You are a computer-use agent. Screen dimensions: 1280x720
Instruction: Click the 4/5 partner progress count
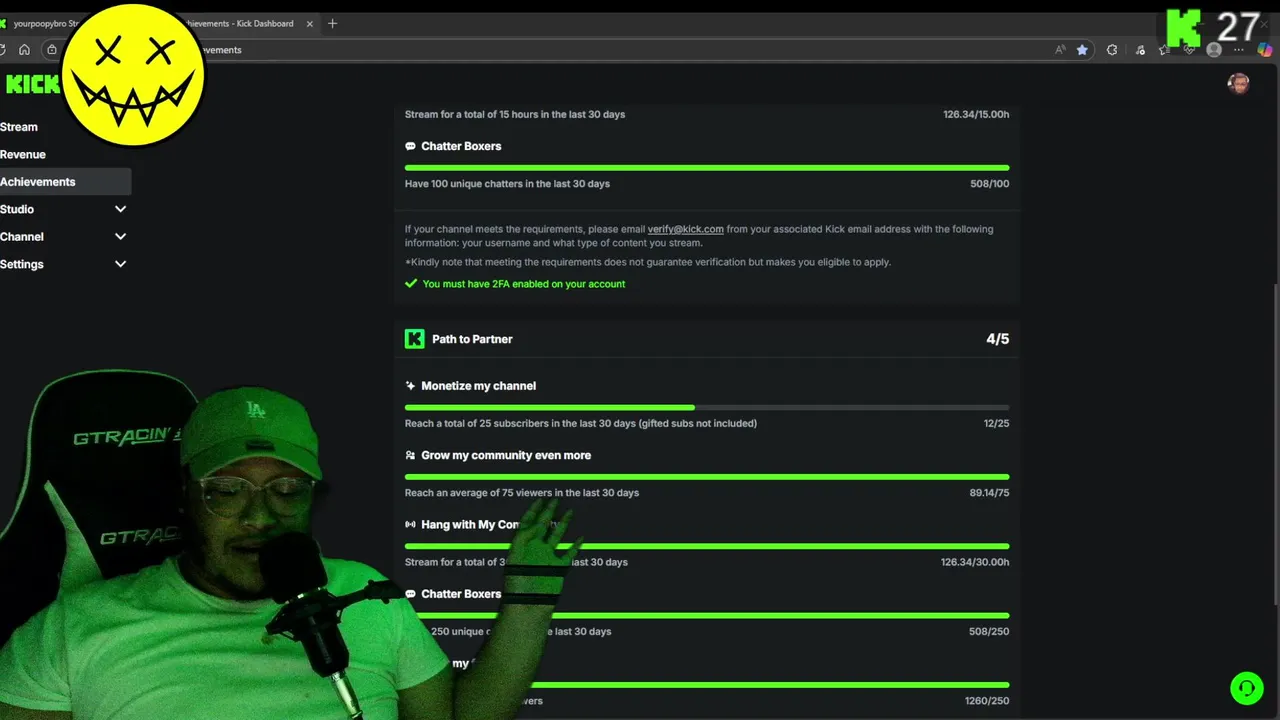click(x=997, y=339)
